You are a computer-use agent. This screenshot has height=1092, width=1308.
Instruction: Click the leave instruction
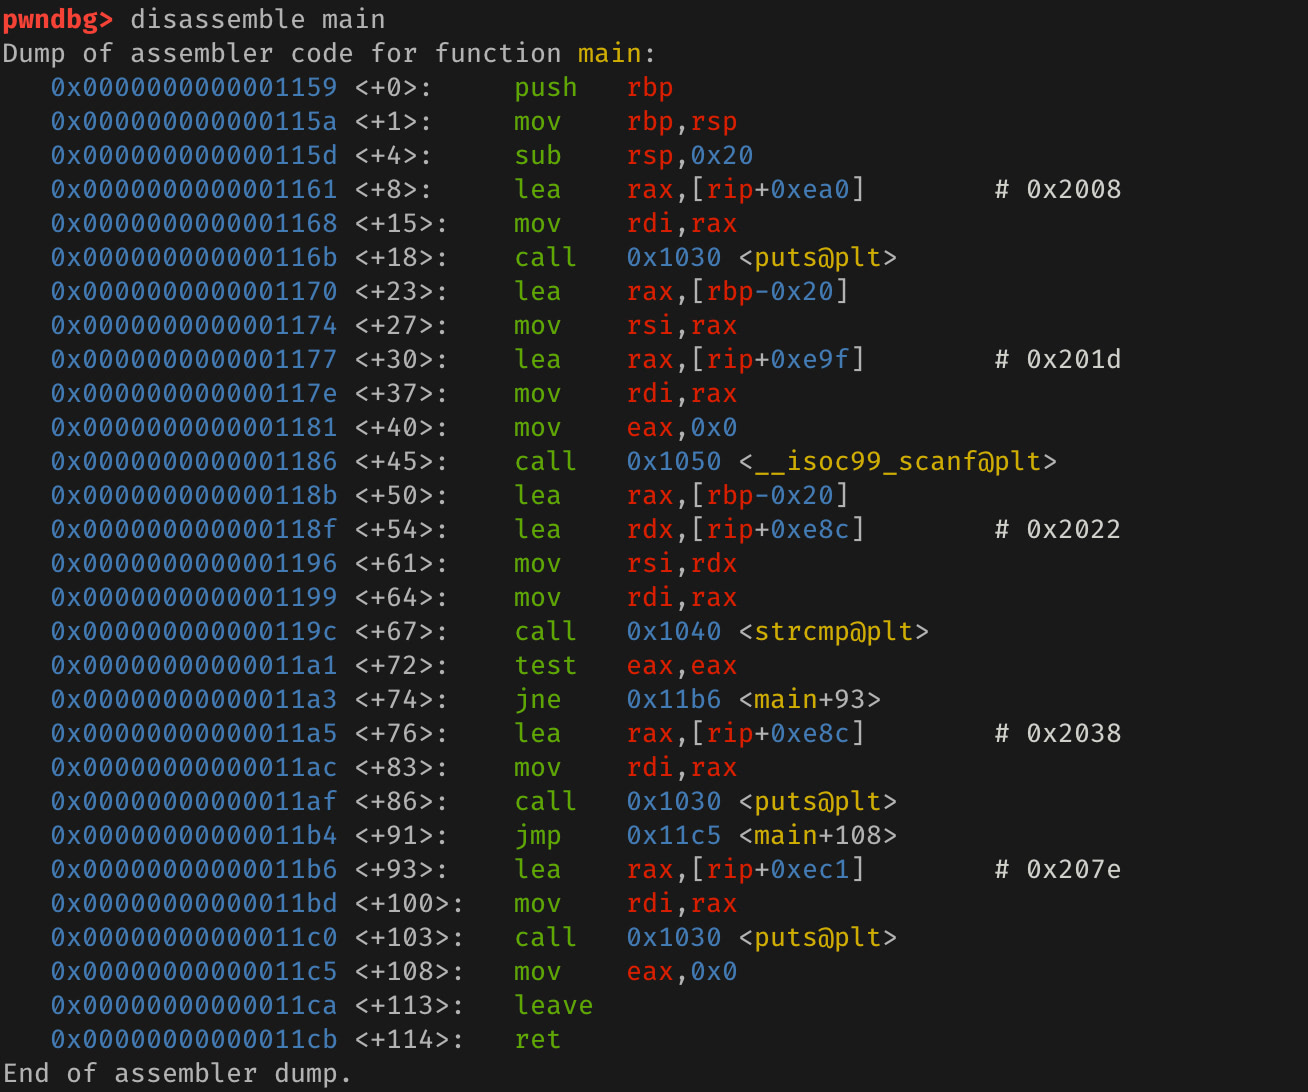[x=553, y=1005]
